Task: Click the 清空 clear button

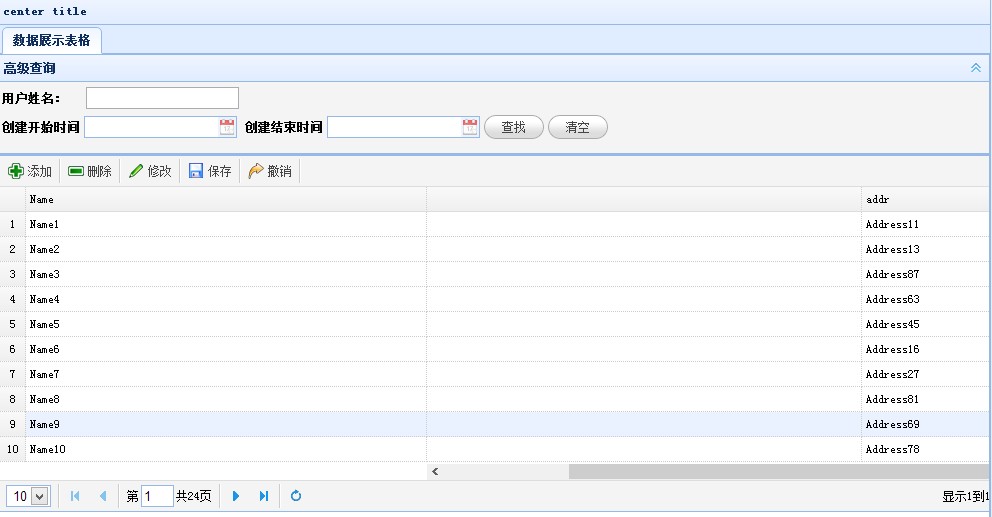Action: pos(578,127)
